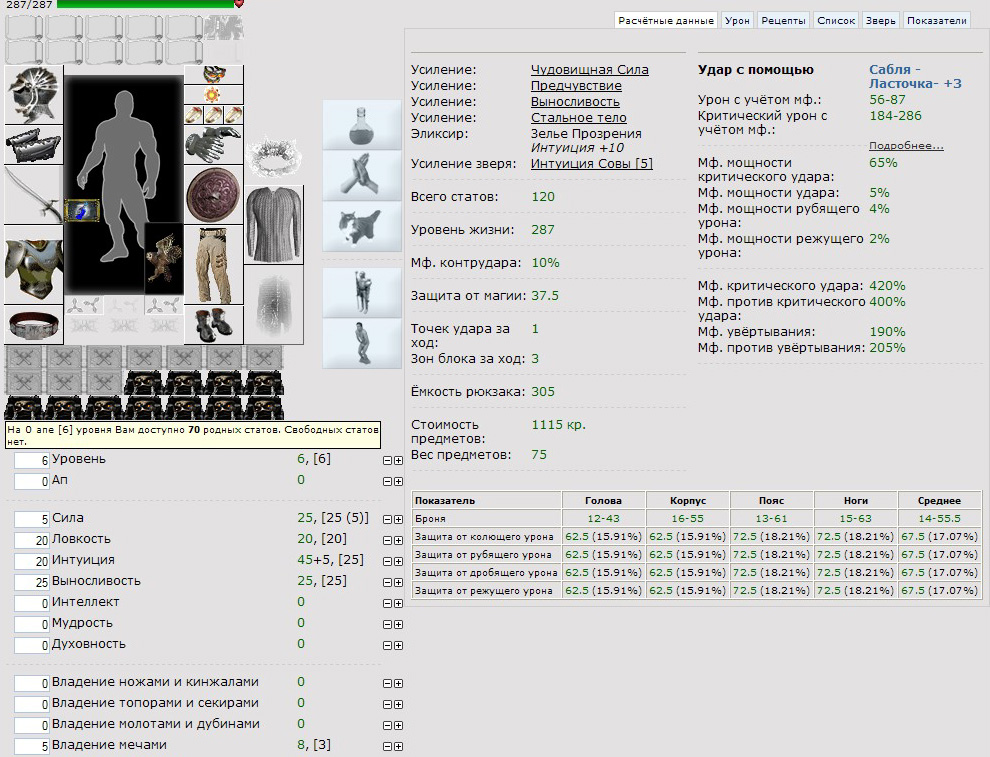The image size is (990, 757).
Task: Click the Сабля -Ласточка- +3 weapon name
Action: click(x=915, y=76)
